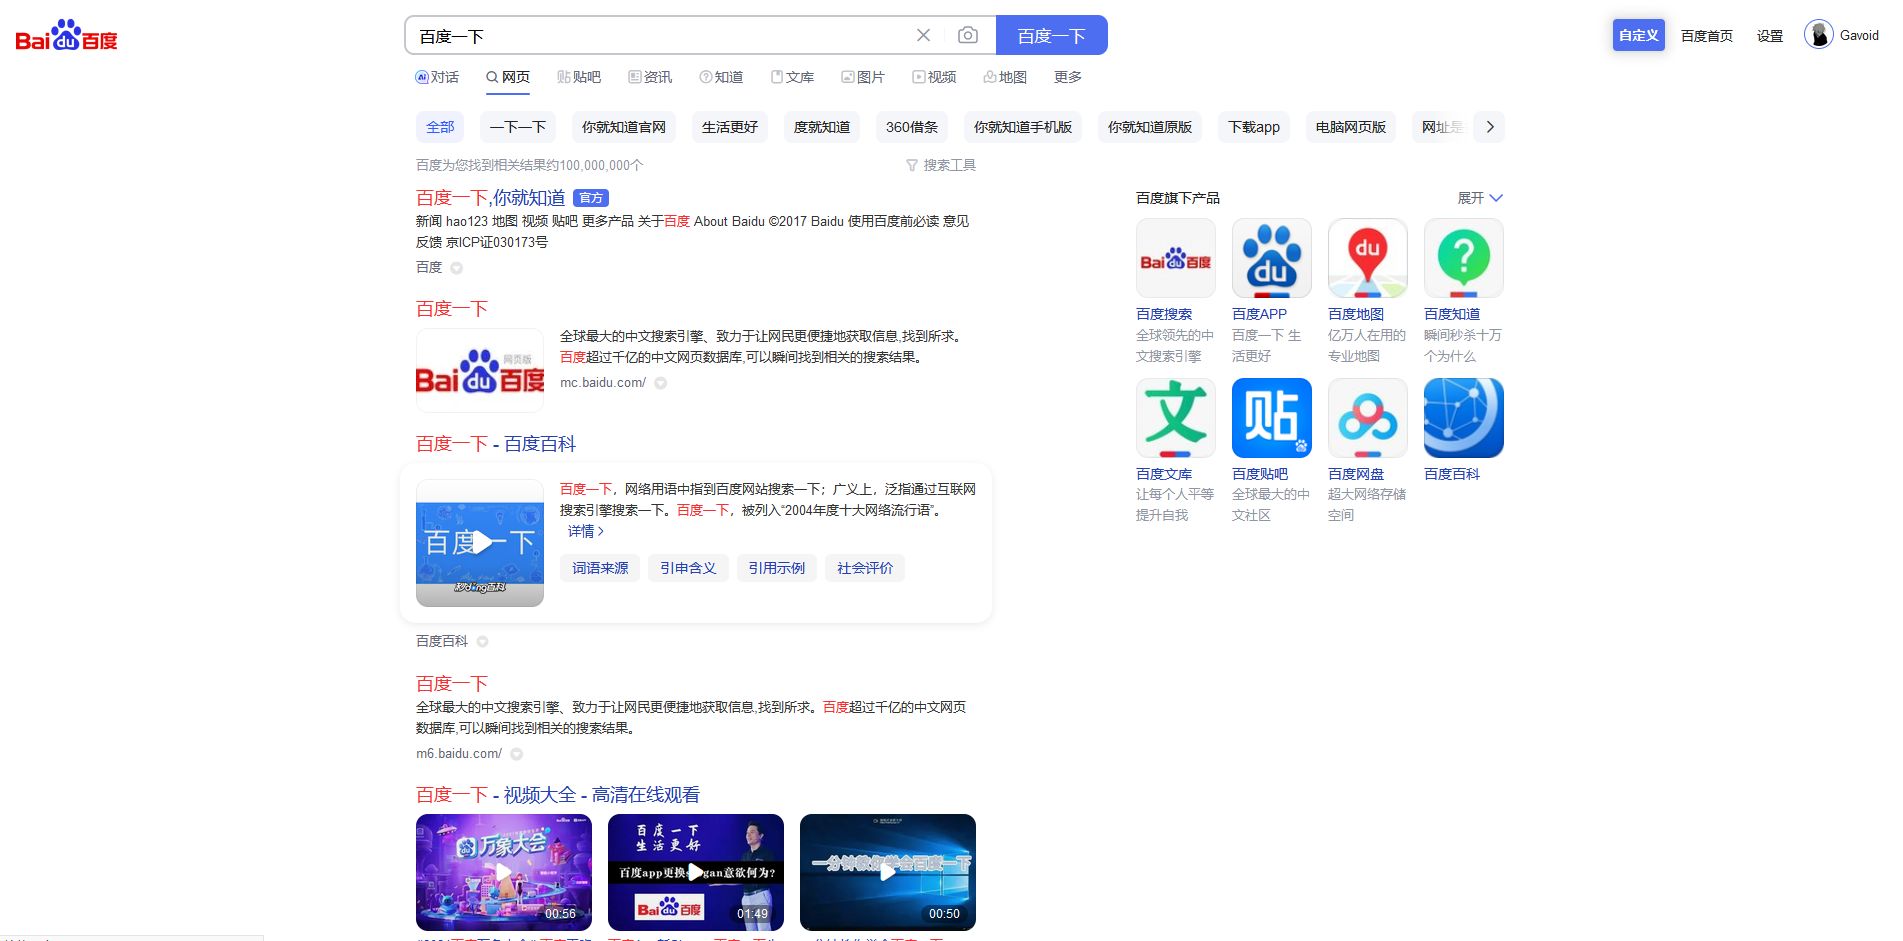Switch to the 贴吧 tab
1903x941 pixels.
(x=579, y=77)
